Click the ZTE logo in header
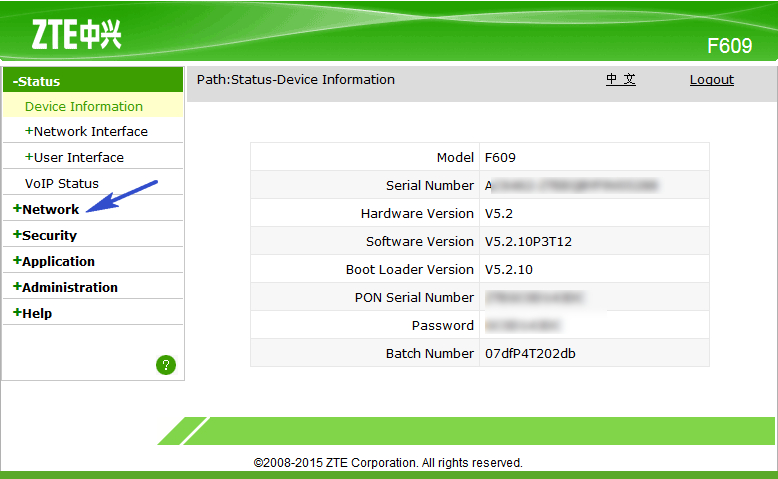Image resolution: width=778 pixels, height=479 pixels. click(76, 34)
